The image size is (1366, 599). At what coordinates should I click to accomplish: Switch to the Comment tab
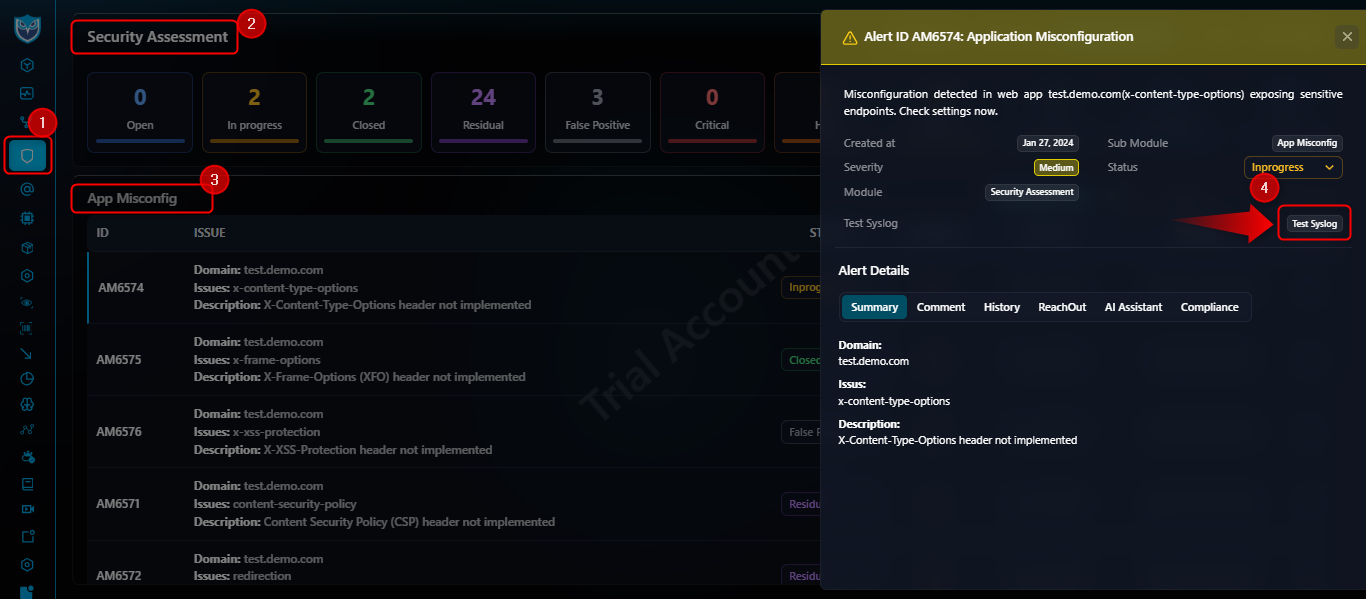pyautogui.click(x=941, y=307)
